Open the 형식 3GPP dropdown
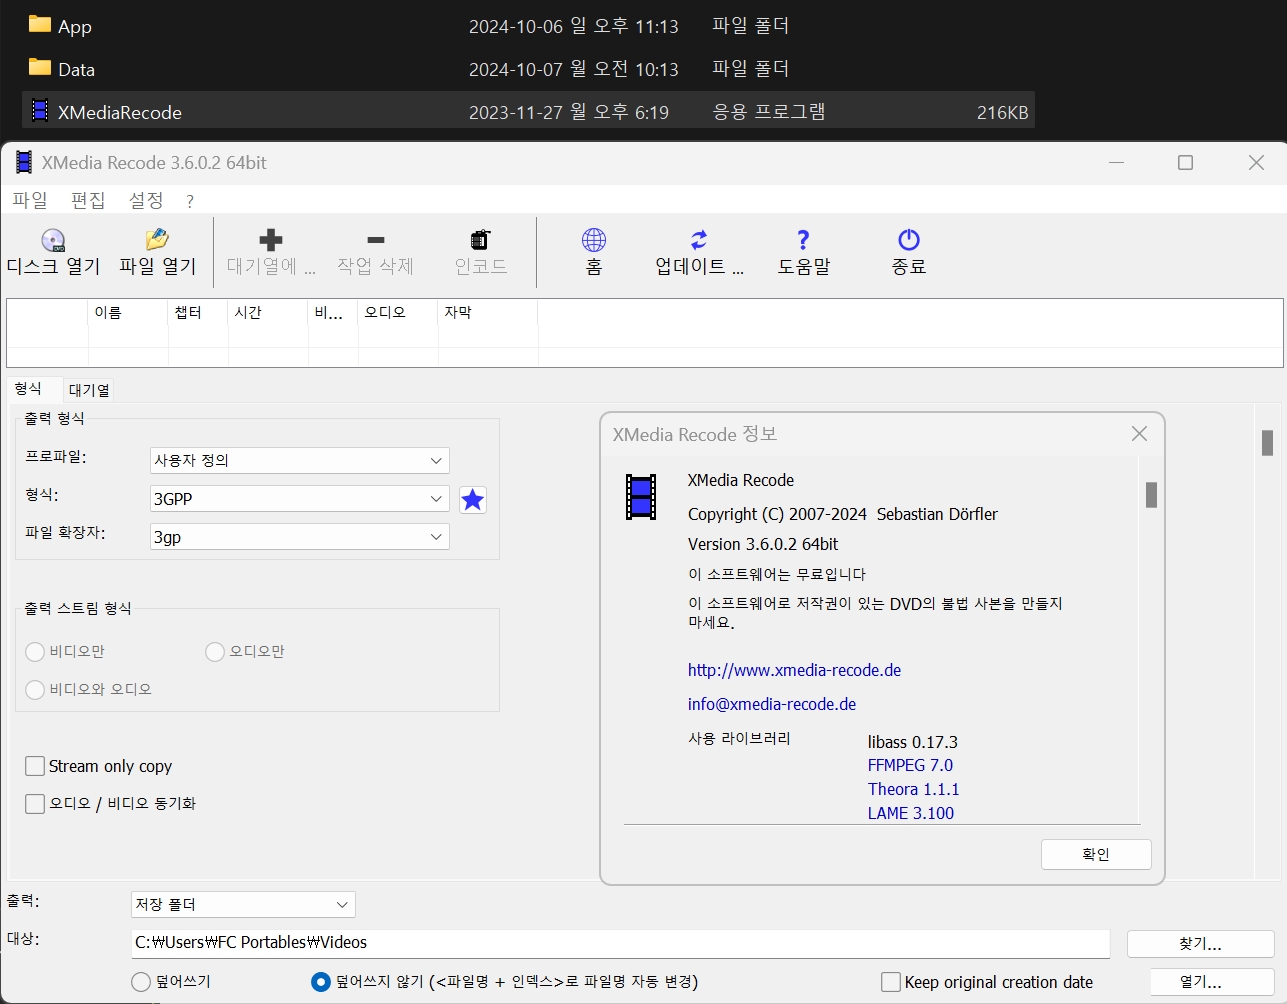The image size is (1287, 1004). pos(299,498)
